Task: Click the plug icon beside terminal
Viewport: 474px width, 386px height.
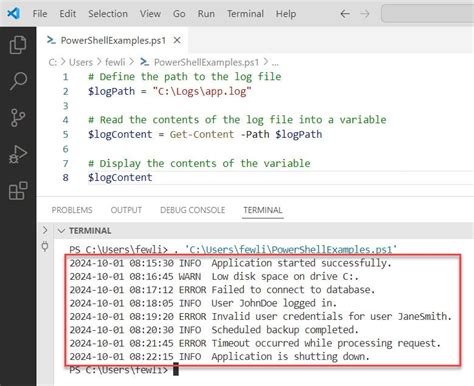Action: tap(45, 247)
